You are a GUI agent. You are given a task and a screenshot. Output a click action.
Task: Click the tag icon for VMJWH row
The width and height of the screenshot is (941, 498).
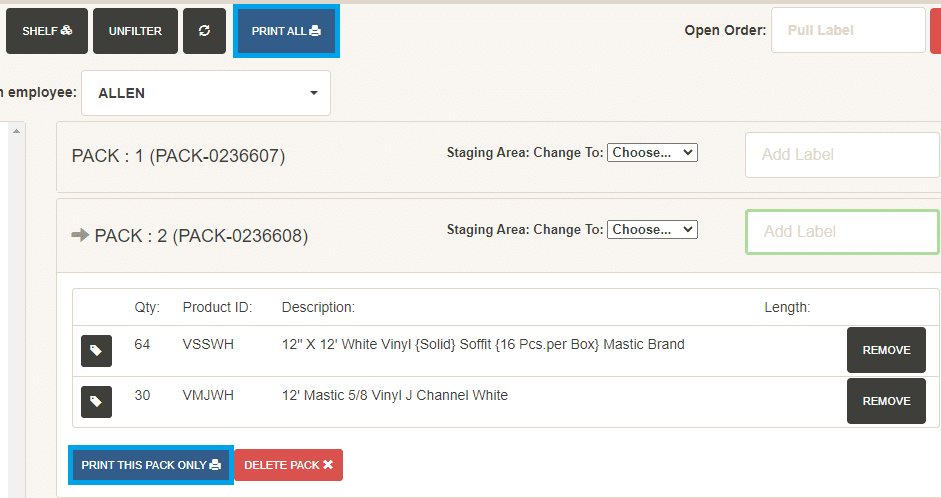coord(96,401)
